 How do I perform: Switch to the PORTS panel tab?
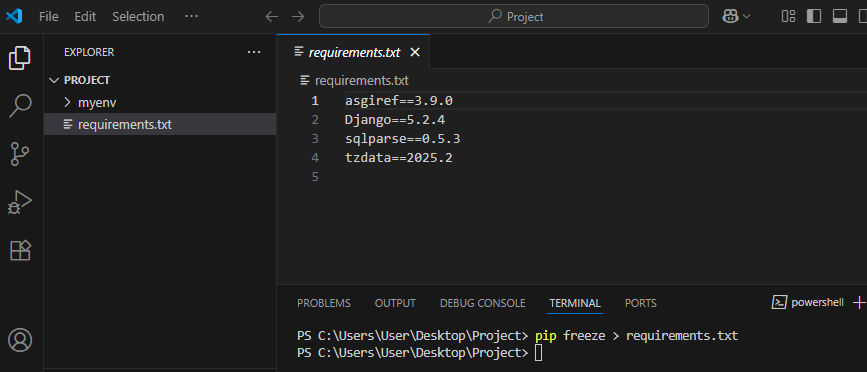641,303
